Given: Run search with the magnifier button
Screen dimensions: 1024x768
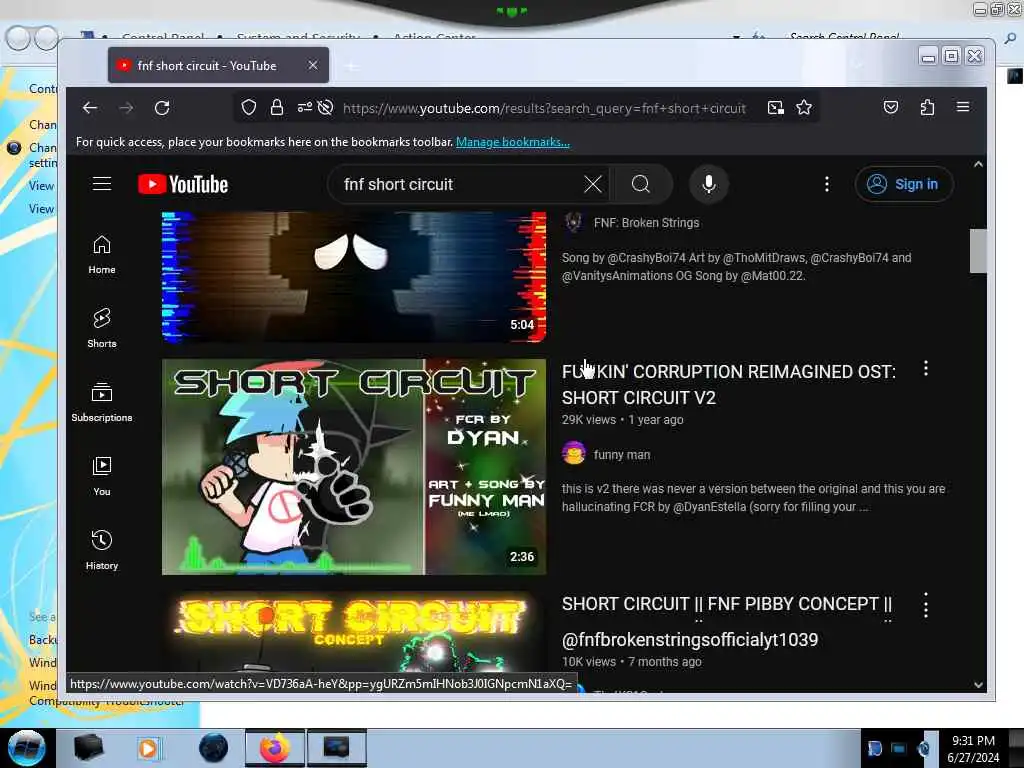Looking at the screenshot, I should click(641, 184).
